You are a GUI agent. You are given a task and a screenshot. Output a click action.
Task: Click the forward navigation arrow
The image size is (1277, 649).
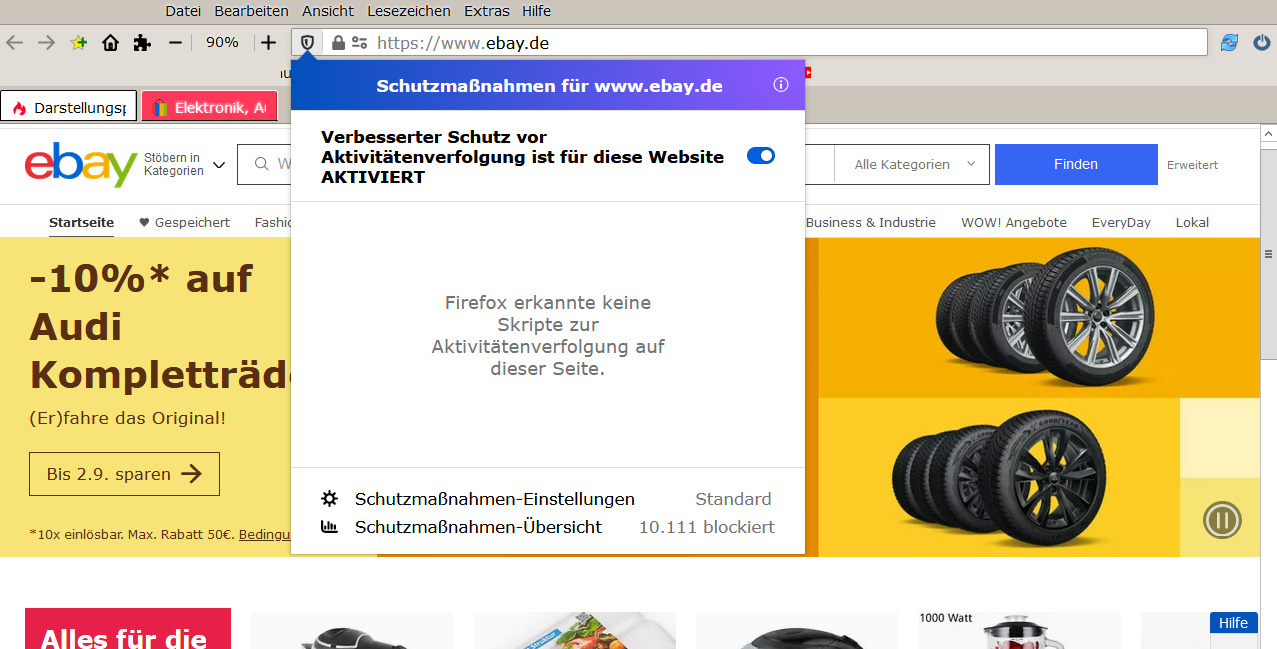coord(46,43)
